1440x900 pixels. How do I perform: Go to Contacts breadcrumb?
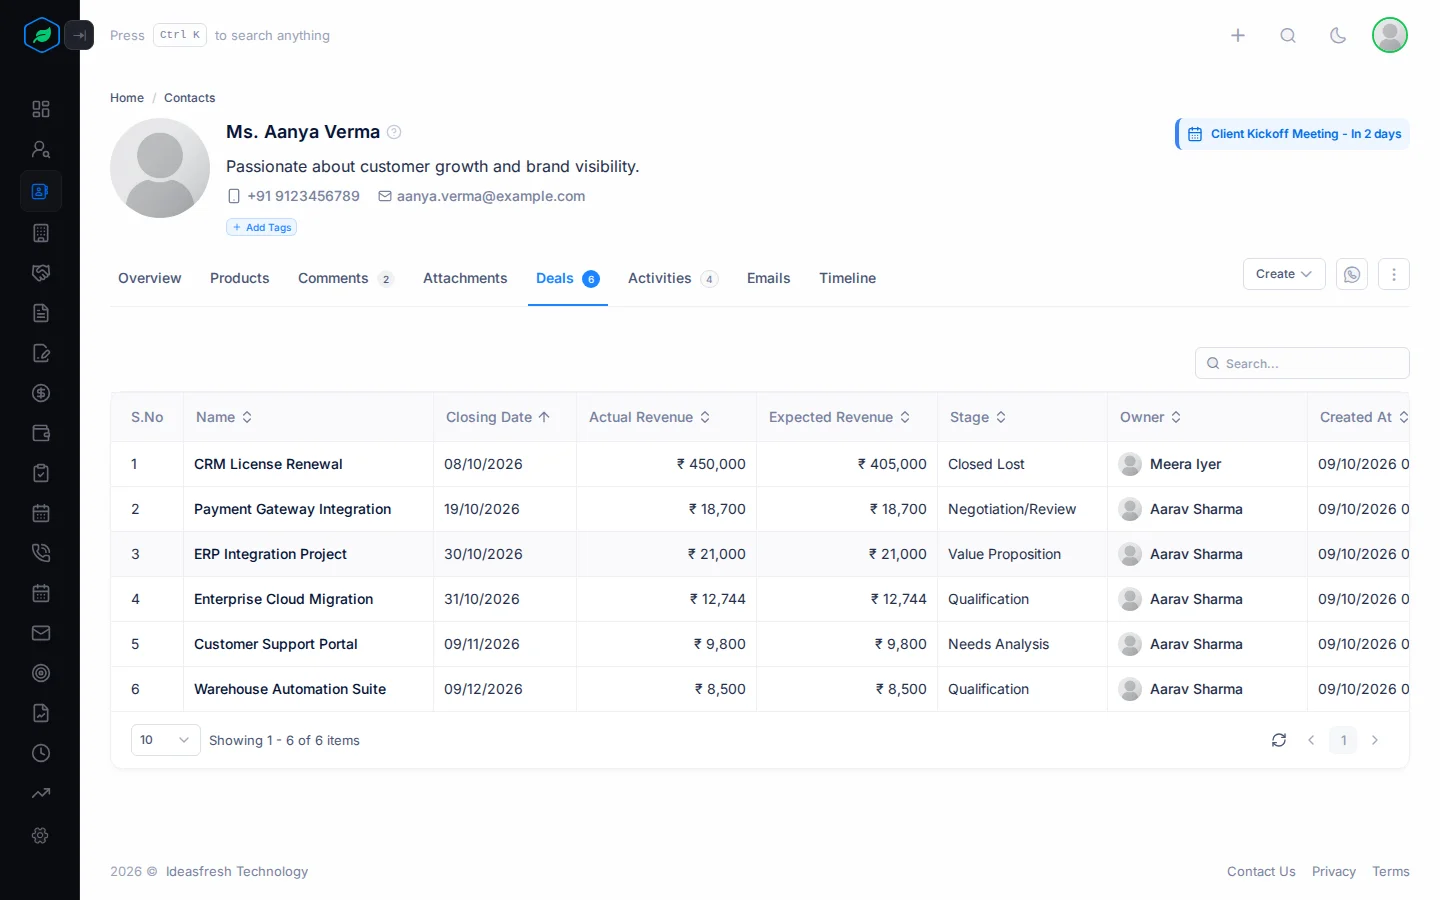(x=190, y=98)
